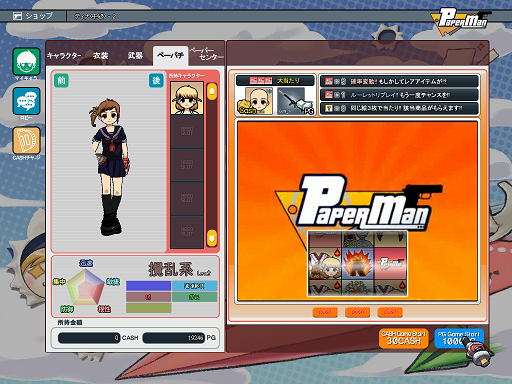Click the 同じ絵3枚で当たり info row

point(399,108)
